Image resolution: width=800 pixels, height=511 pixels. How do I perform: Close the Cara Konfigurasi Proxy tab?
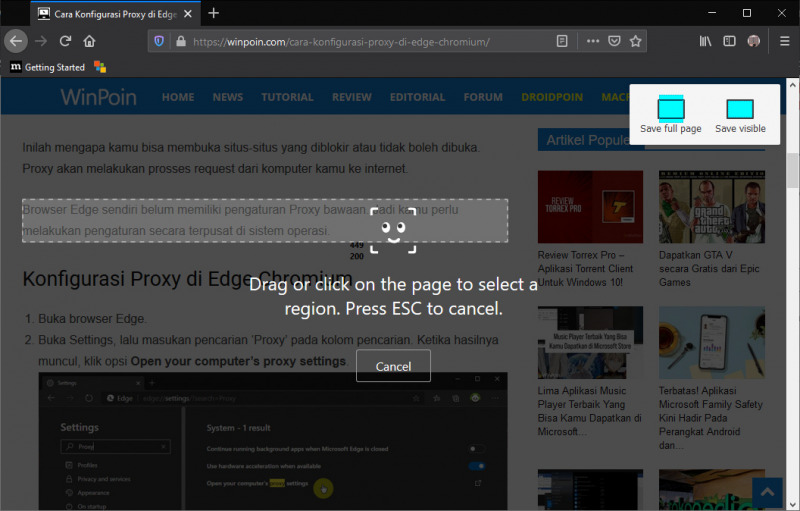(188, 14)
